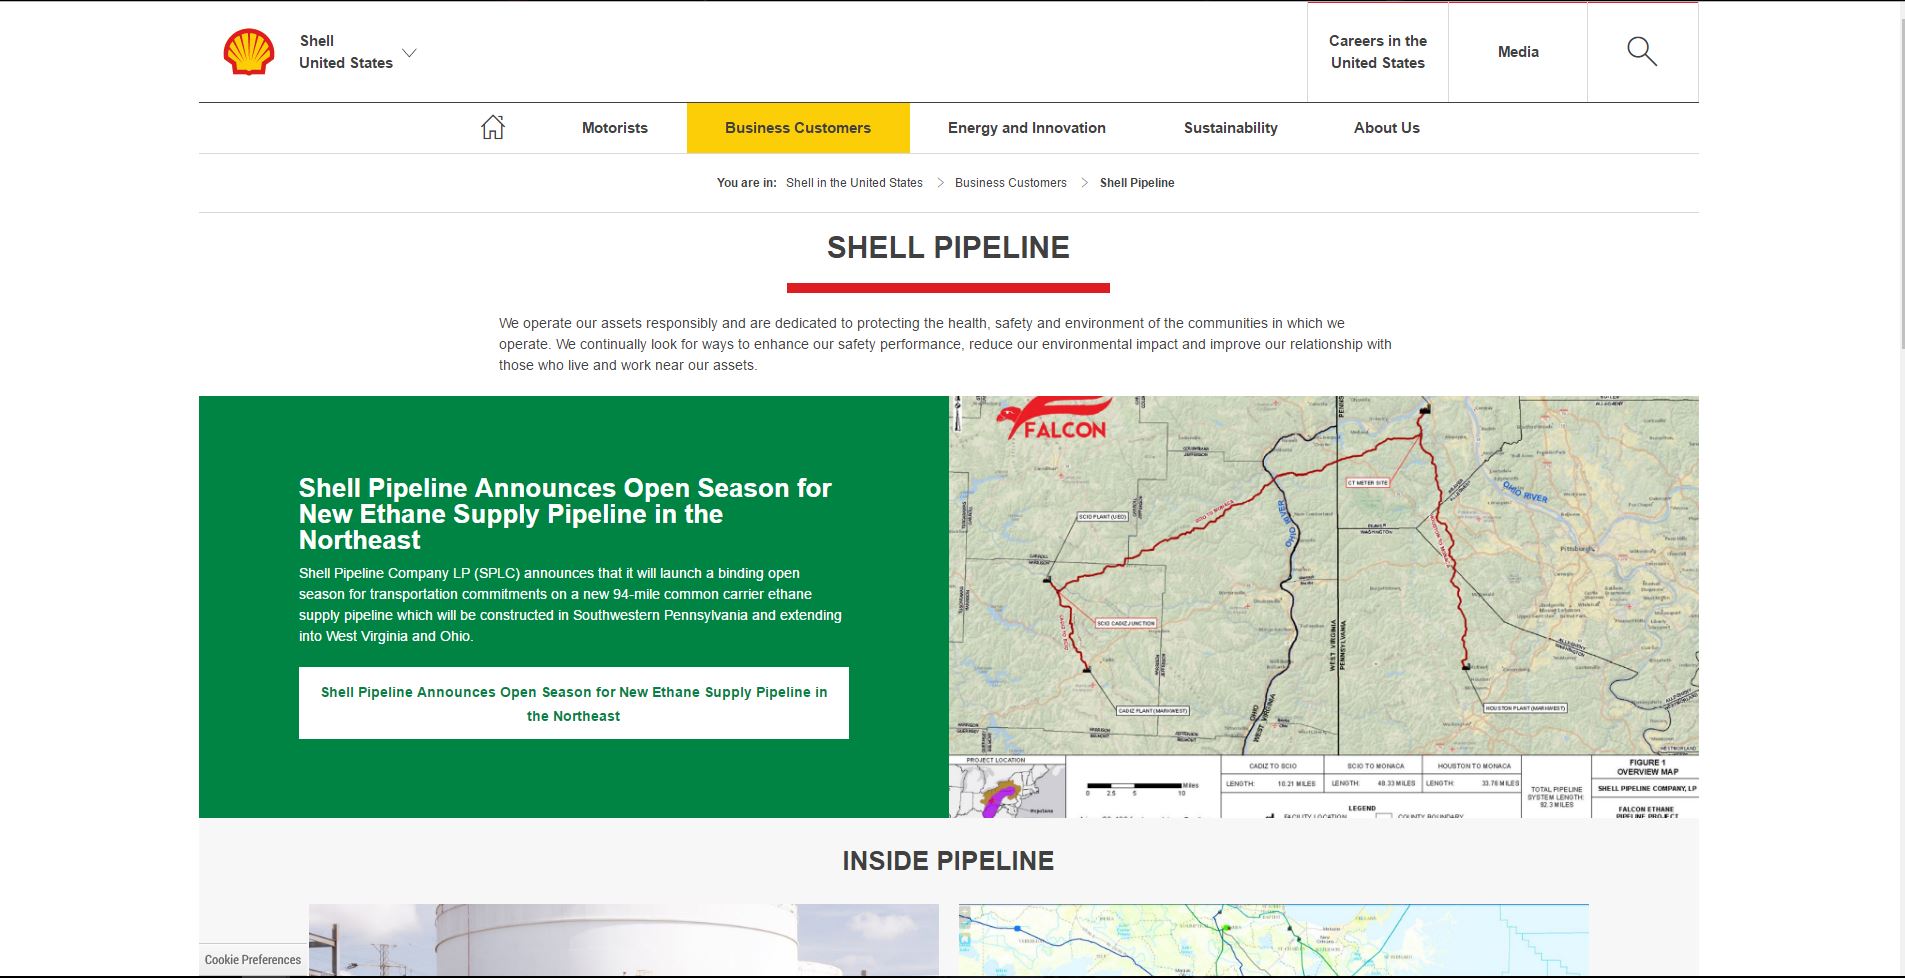Open Careers in the United States
1905x978 pixels.
point(1377,51)
